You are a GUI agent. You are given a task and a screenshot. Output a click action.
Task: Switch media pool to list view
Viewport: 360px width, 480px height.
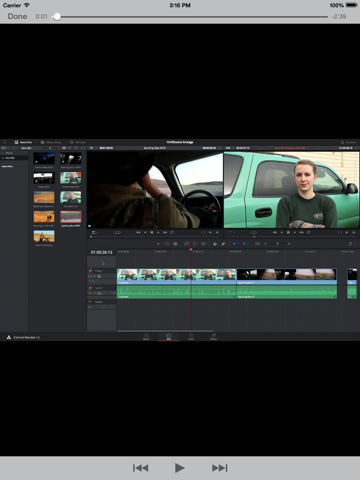click(70, 148)
